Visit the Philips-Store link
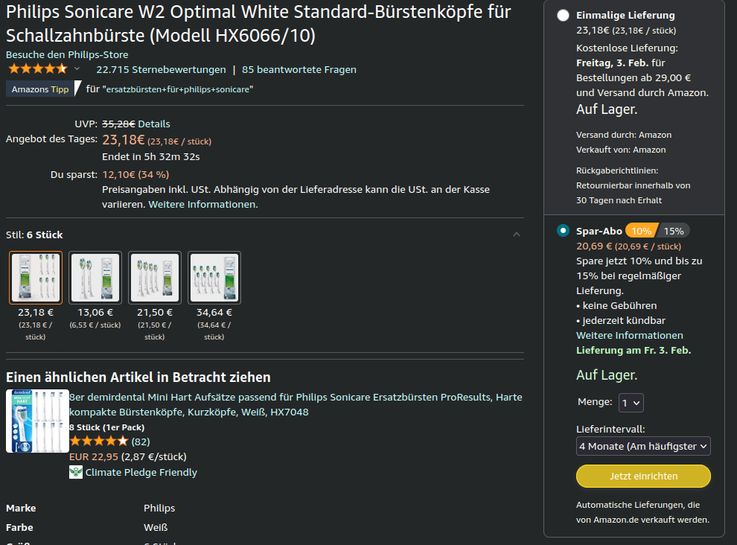Screen dimensions: 737x545 click(67, 54)
